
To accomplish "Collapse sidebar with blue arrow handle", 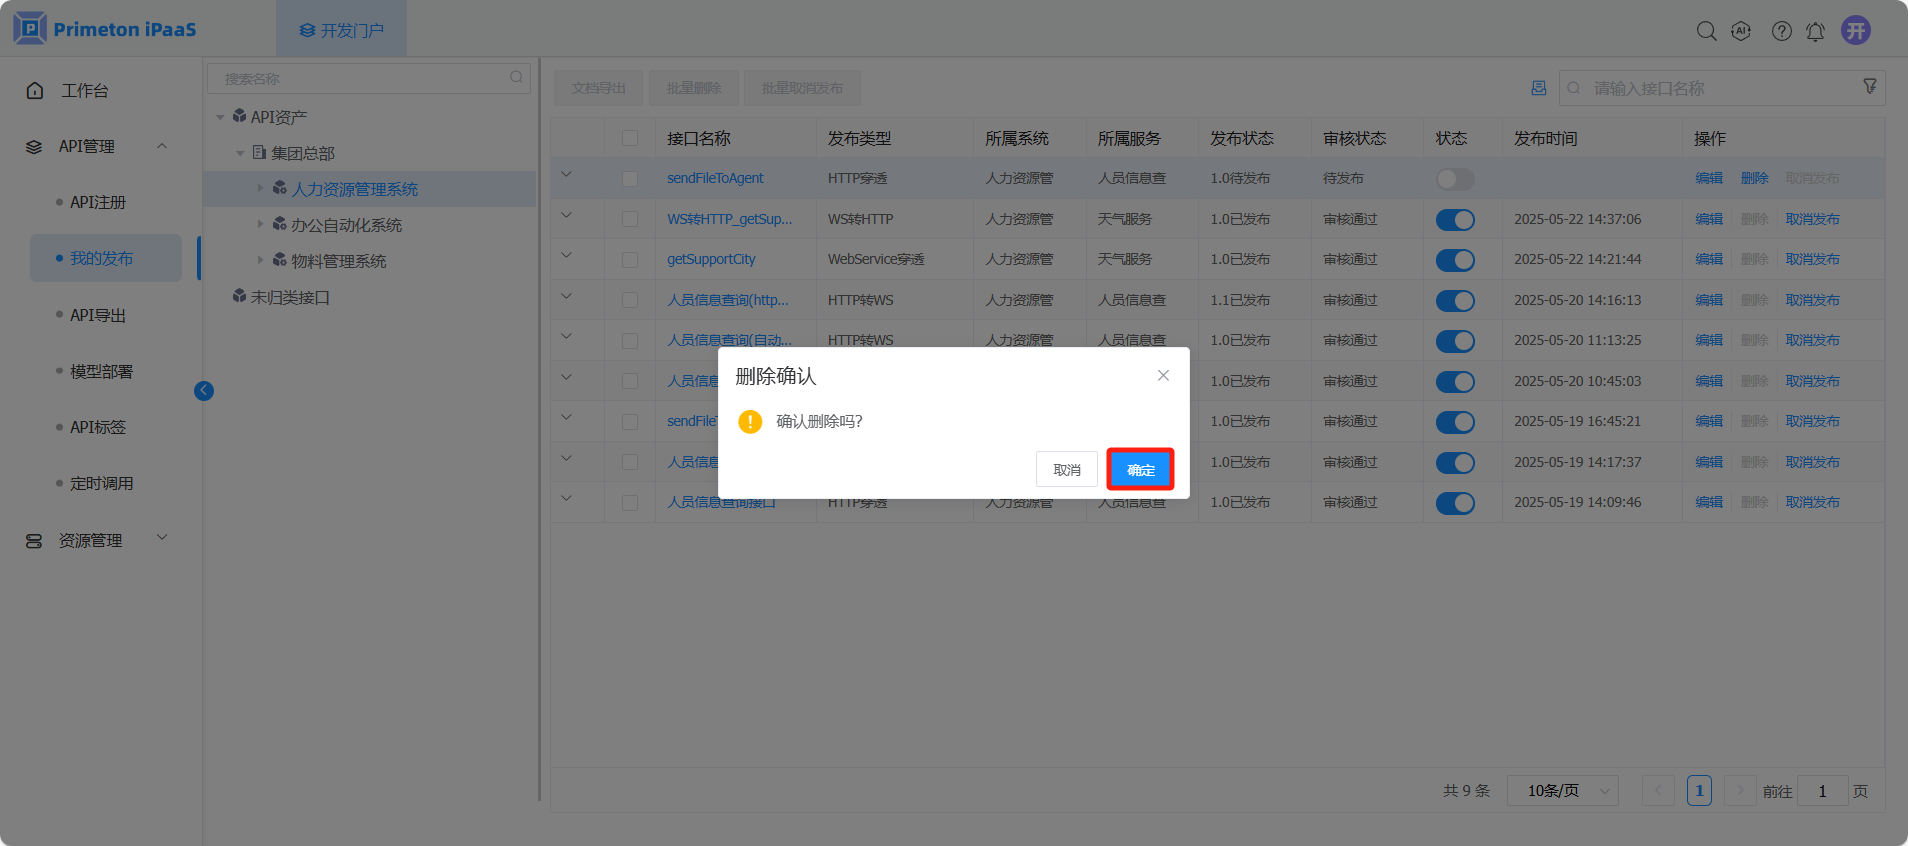I will 204,391.
